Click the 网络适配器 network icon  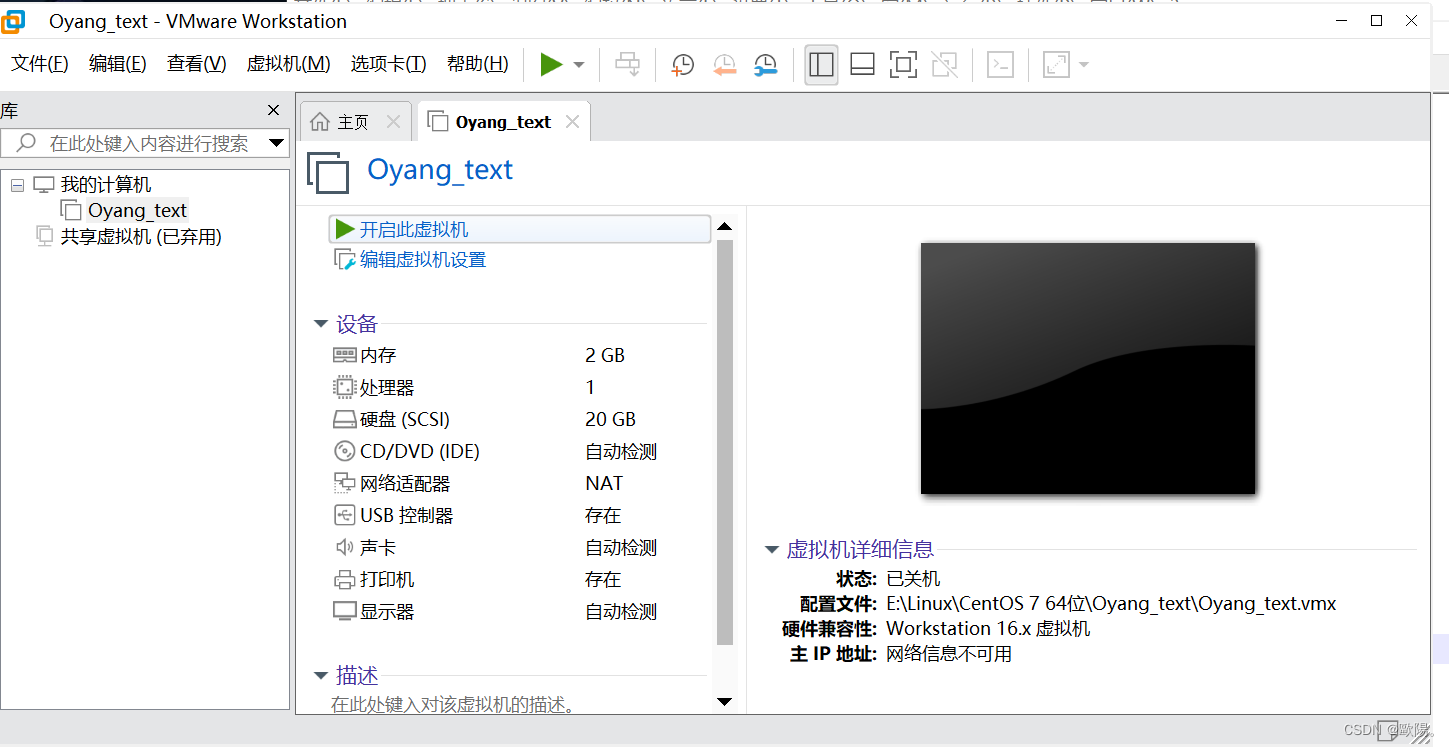(344, 483)
